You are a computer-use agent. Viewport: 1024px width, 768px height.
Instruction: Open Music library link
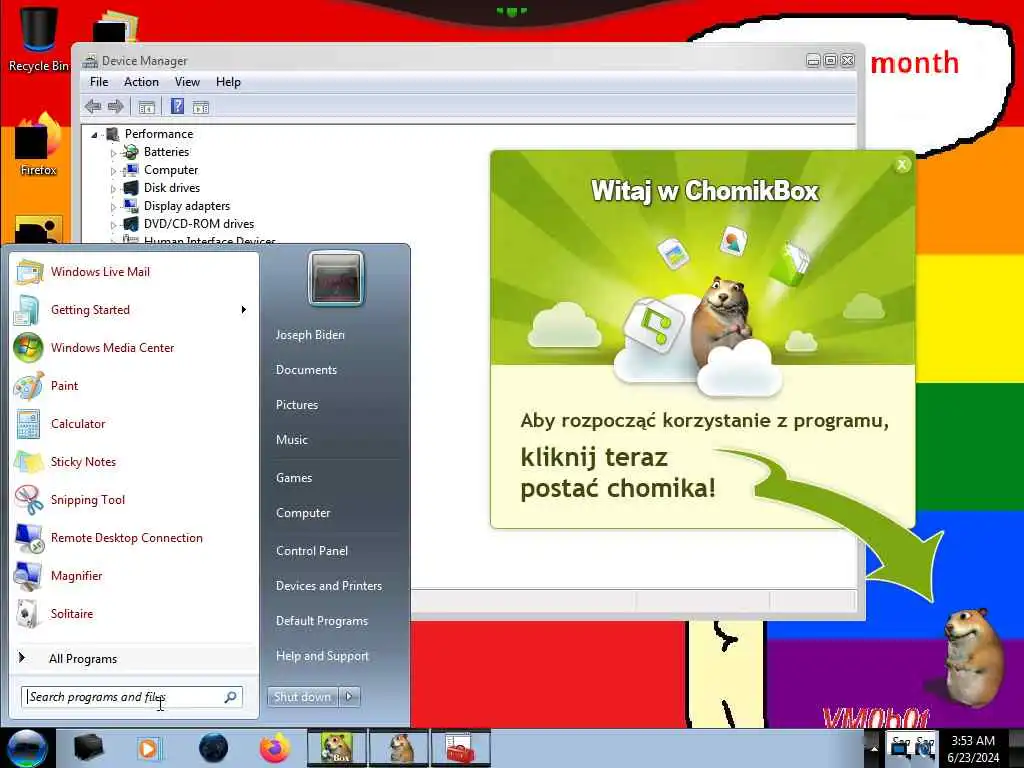291,440
